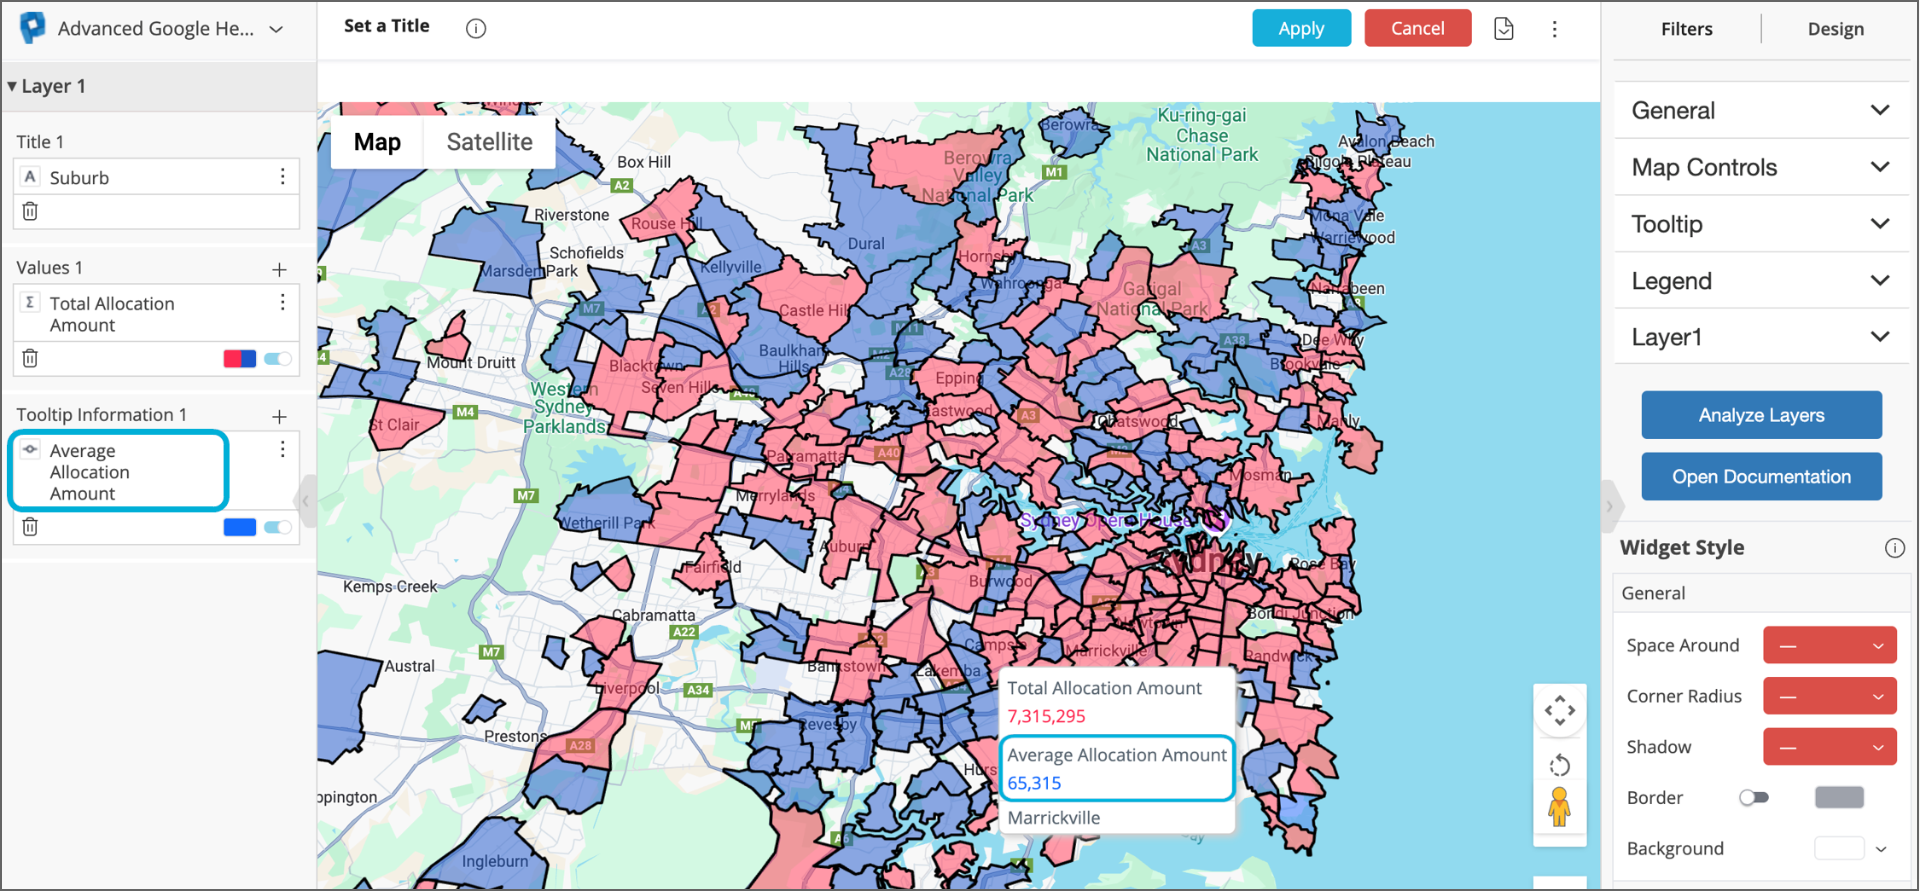This screenshot has height=891, width=1920.
Task: Toggle the Total Allocation Amount switch
Action: tap(278, 359)
